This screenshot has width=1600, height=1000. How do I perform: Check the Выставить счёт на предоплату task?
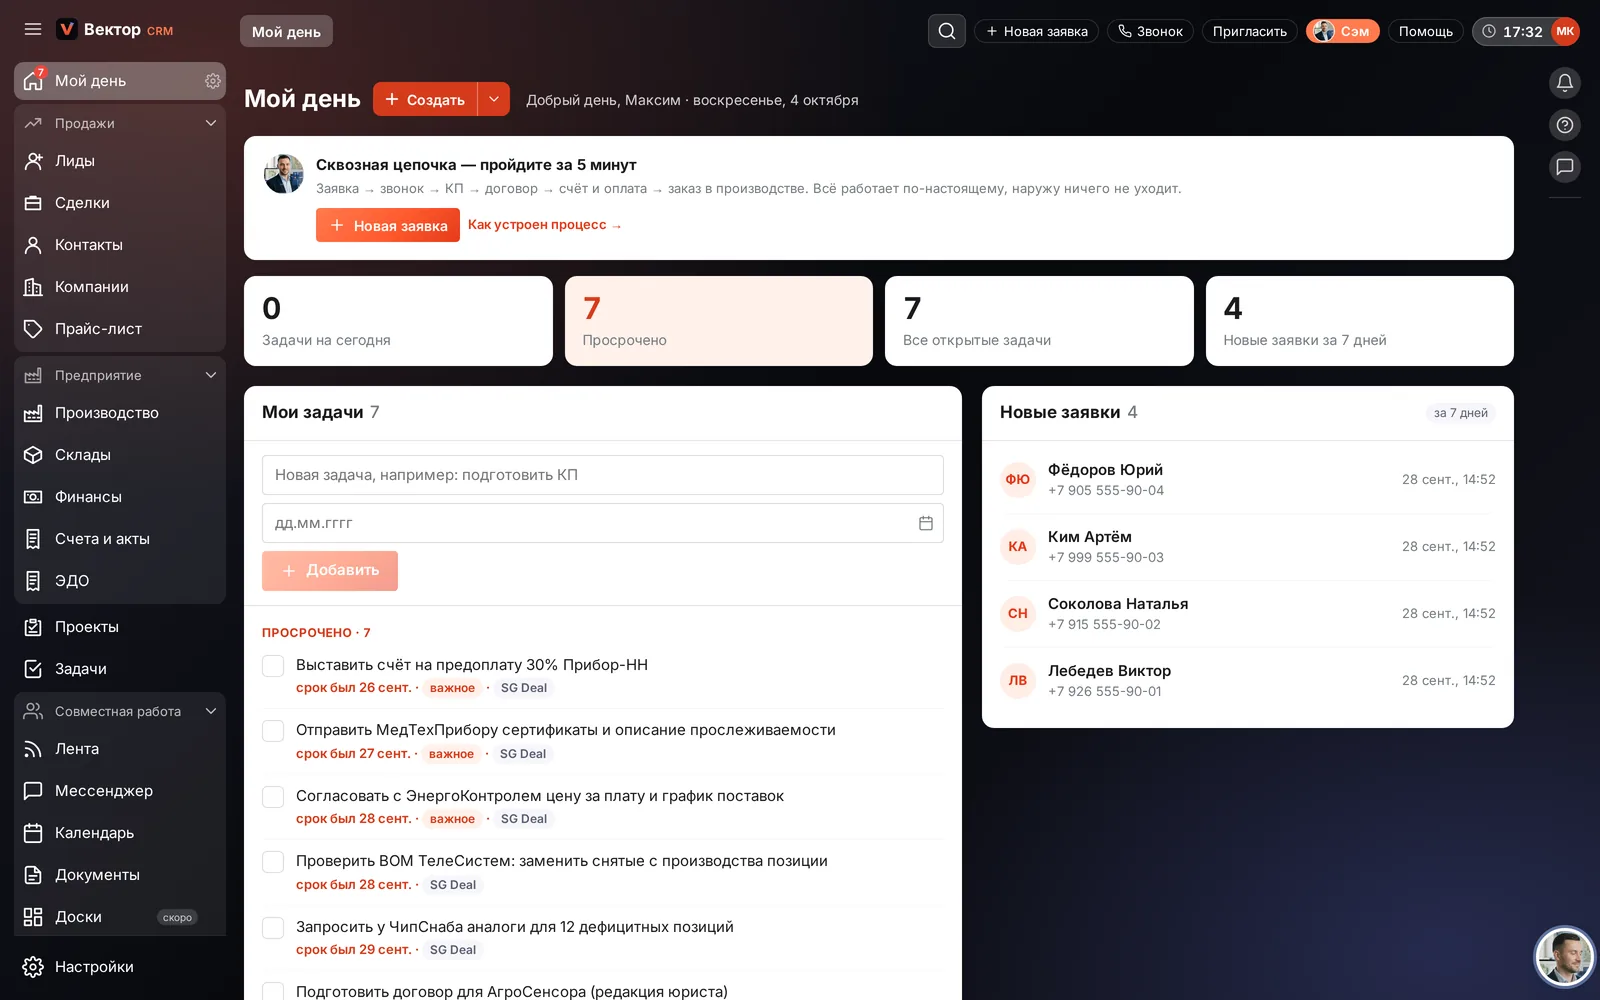pos(273,666)
